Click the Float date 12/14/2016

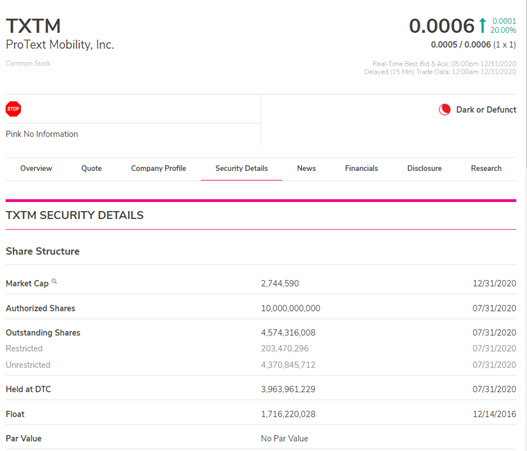(494, 414)
